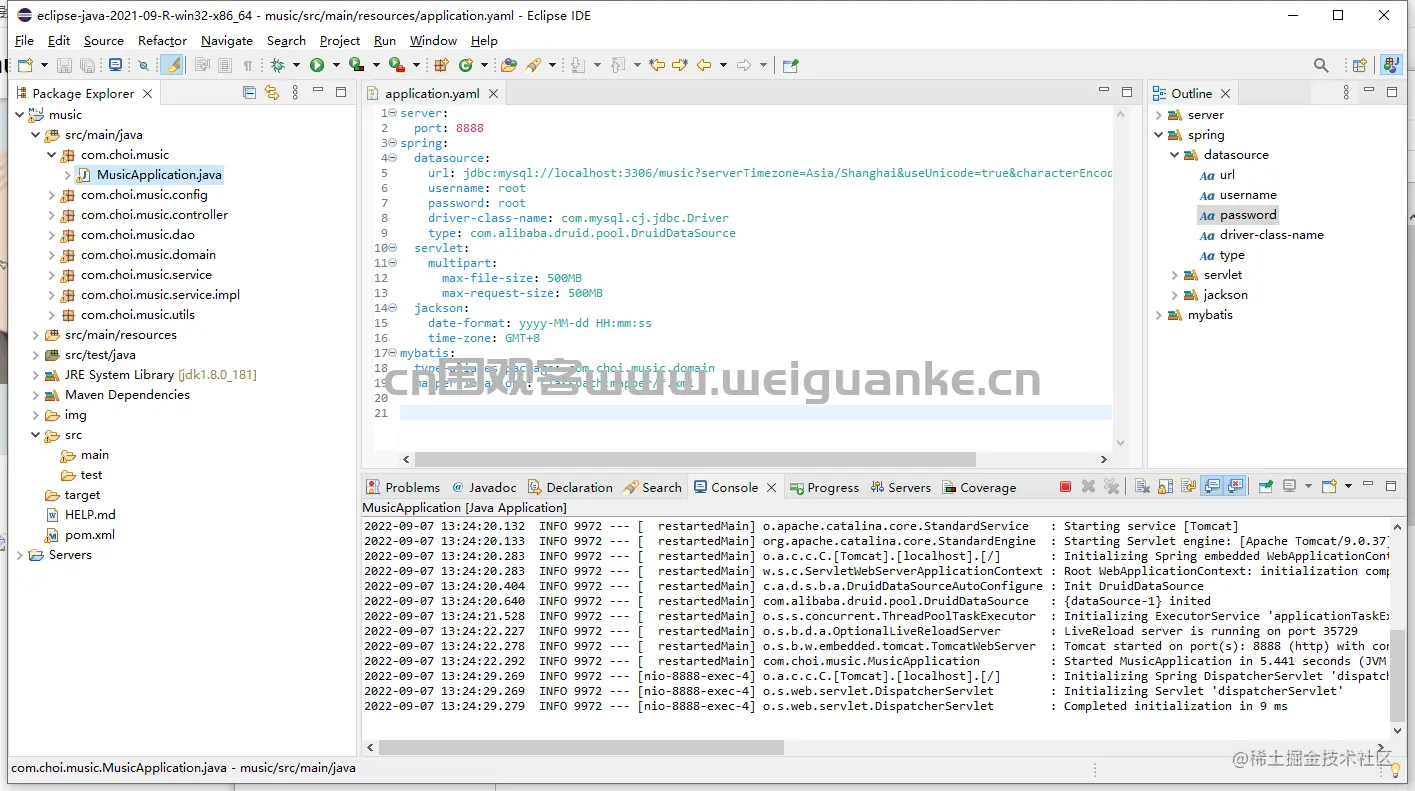Click the Open Perspective icon
This screenshot has width=1415, height=791.
pos(1360,65)
